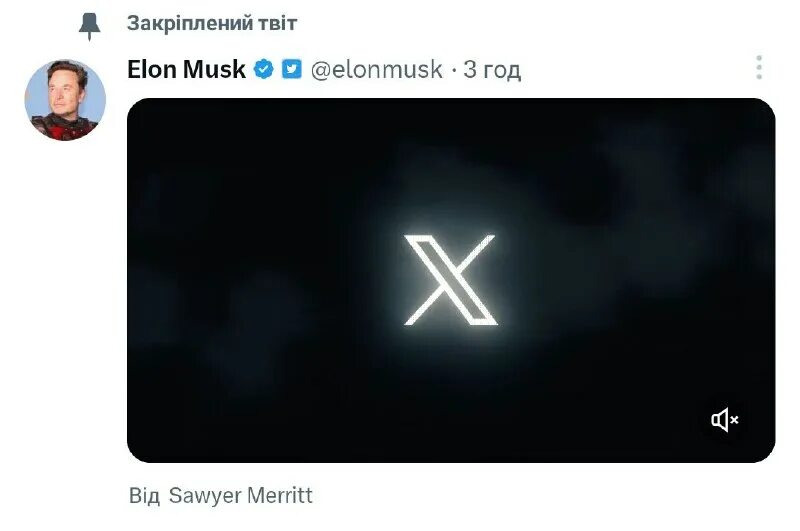Open the @elonmusk handle link

point(377,70)
